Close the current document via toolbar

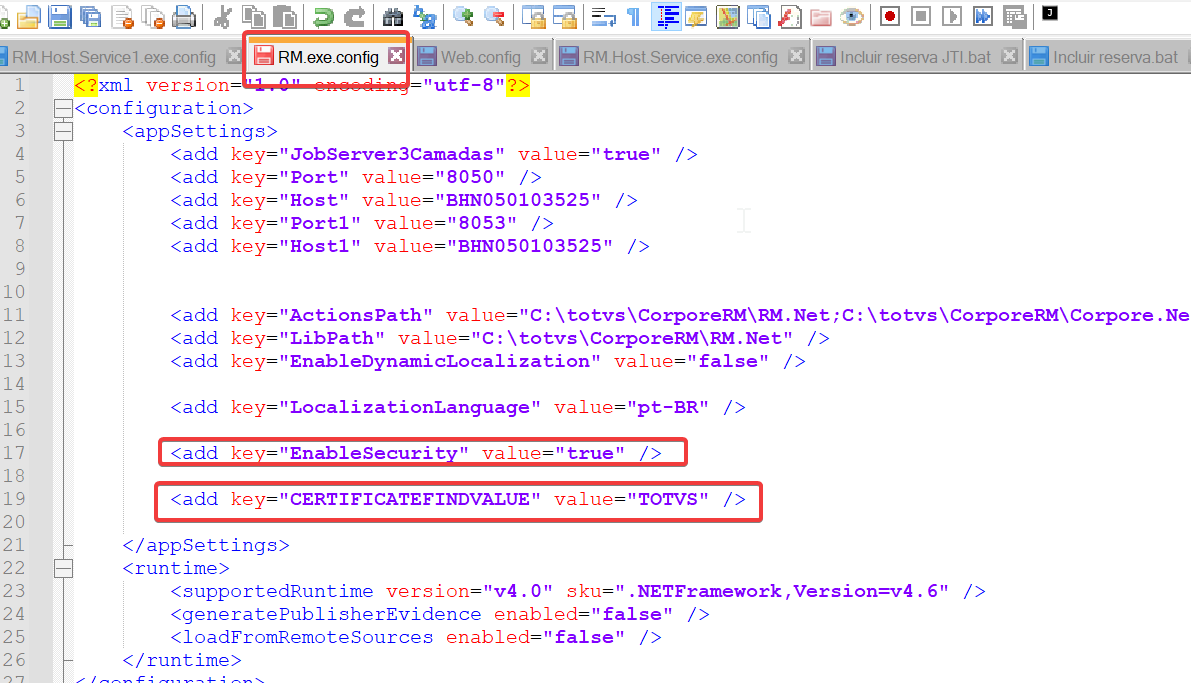(122, 17)
